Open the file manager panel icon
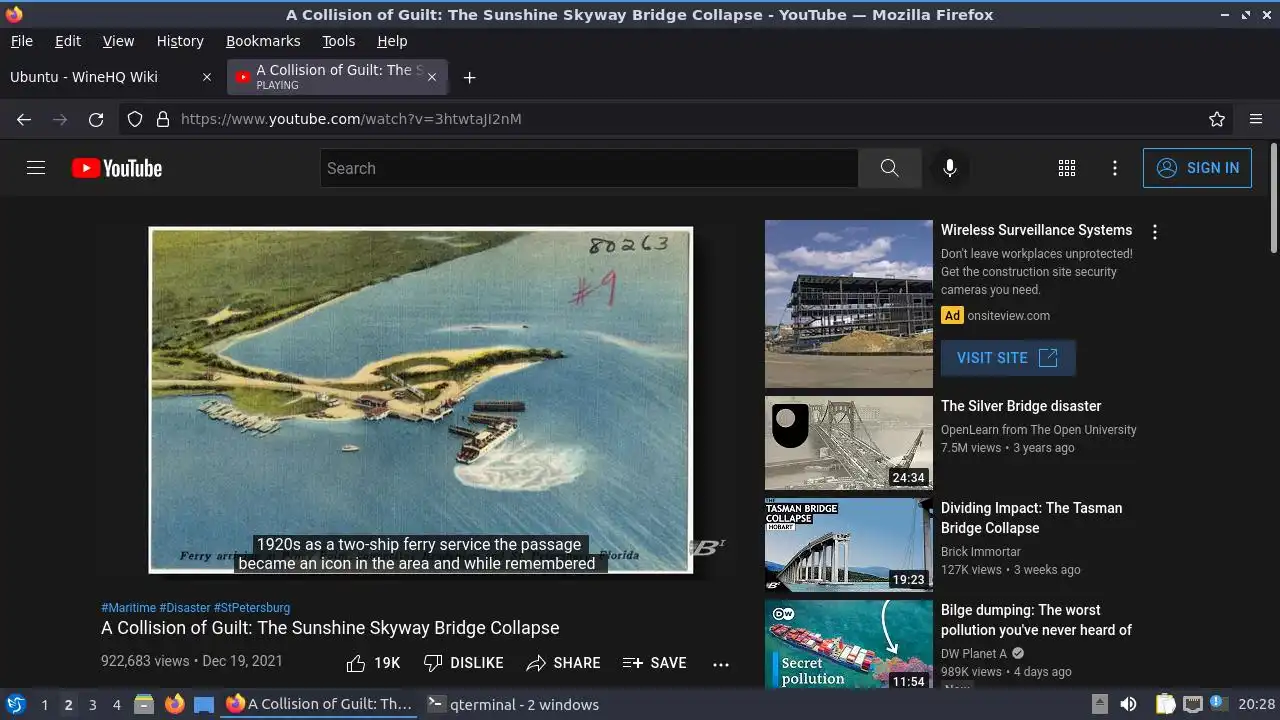This screenshot has width=1280, height=720. tap(143, 704)
